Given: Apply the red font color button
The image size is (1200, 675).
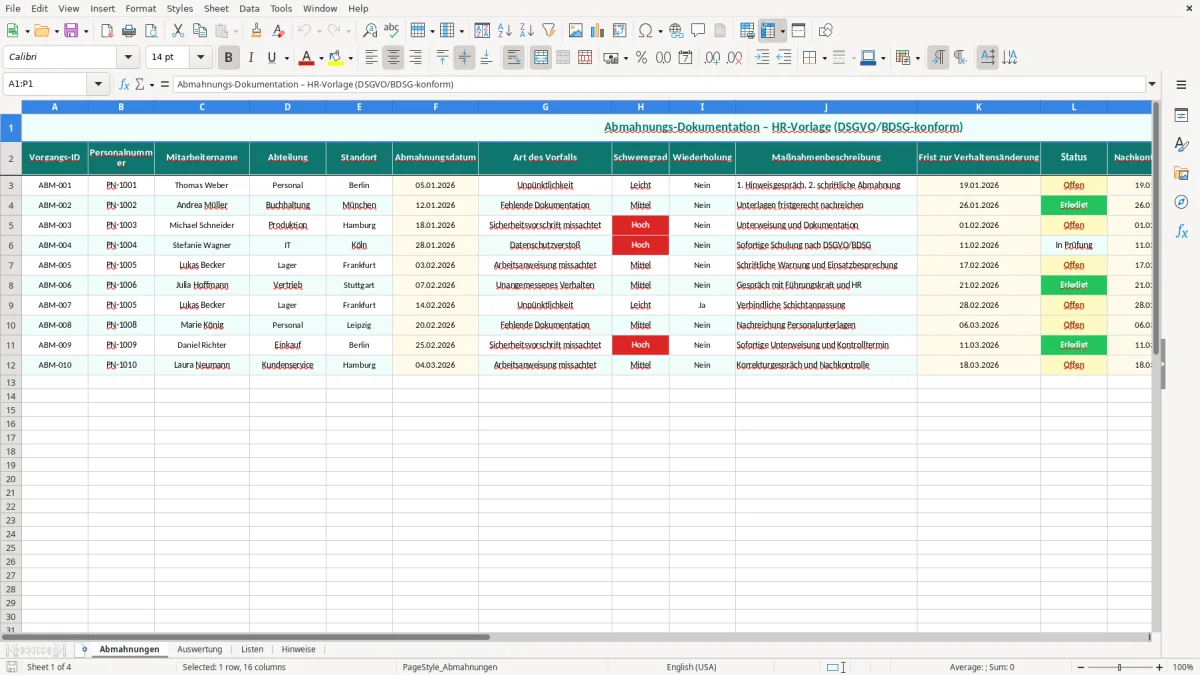Looking at the screenshot, I should point(307,58).
